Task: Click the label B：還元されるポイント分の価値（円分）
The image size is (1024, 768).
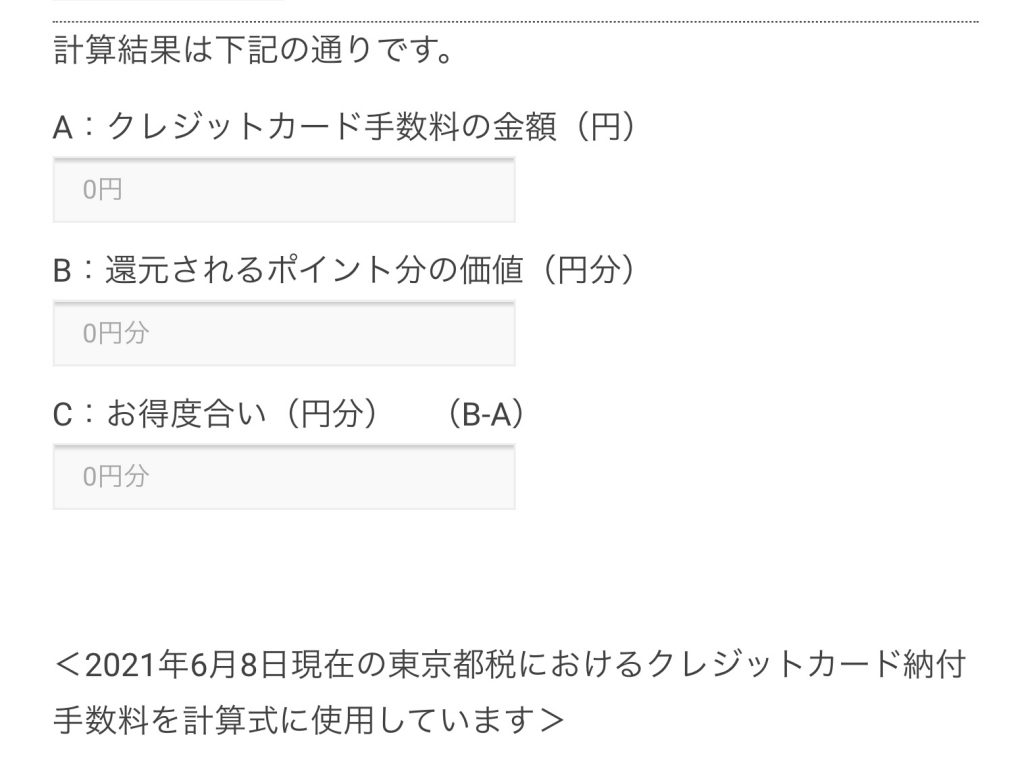Action: [x=351, y=268]
